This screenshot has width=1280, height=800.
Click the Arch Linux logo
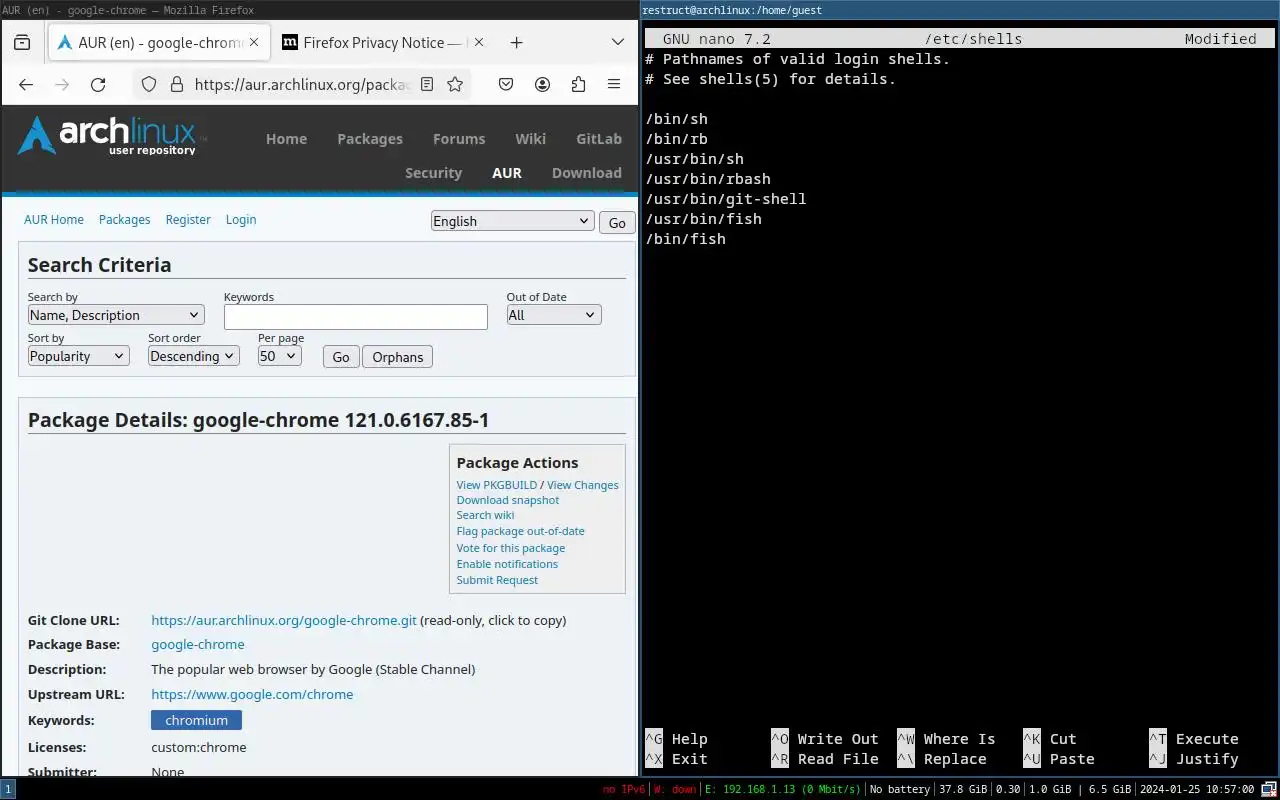pyautogui.click(x=111, y=136)
